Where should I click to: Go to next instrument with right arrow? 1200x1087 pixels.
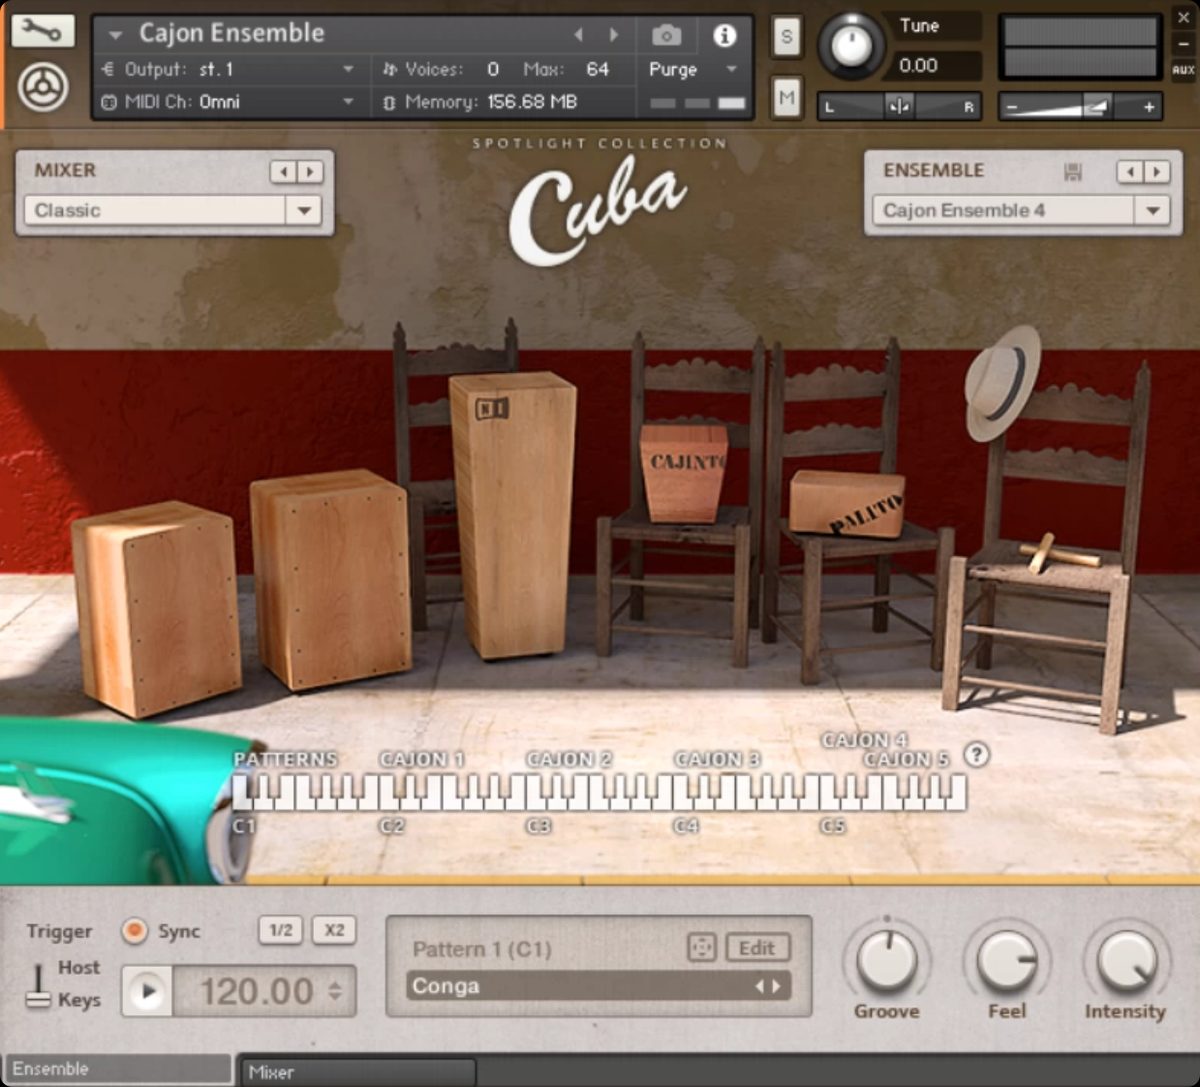tap(613, 35)
